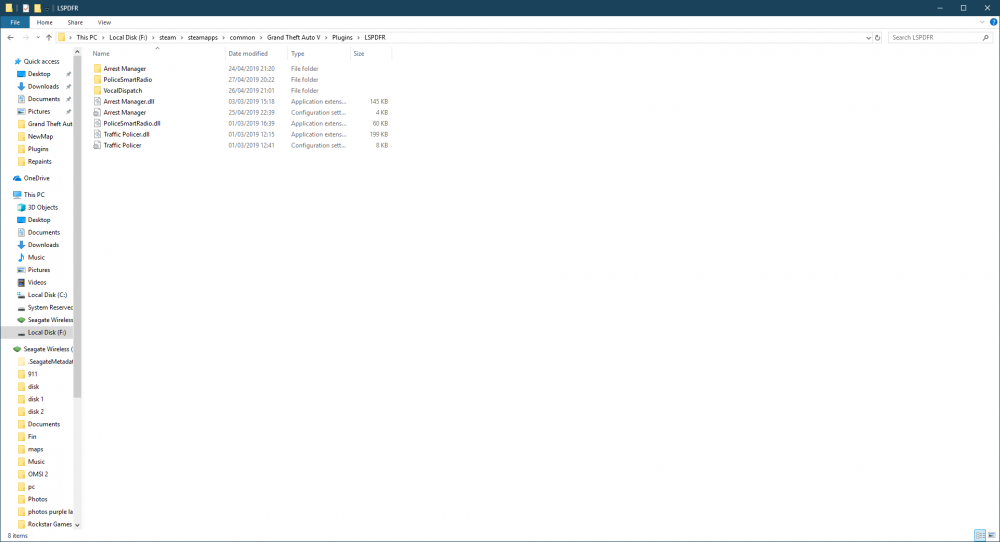1000x542 pixels.
Task: Open pinned Downloads under Quick access
Action: [43, 87]
